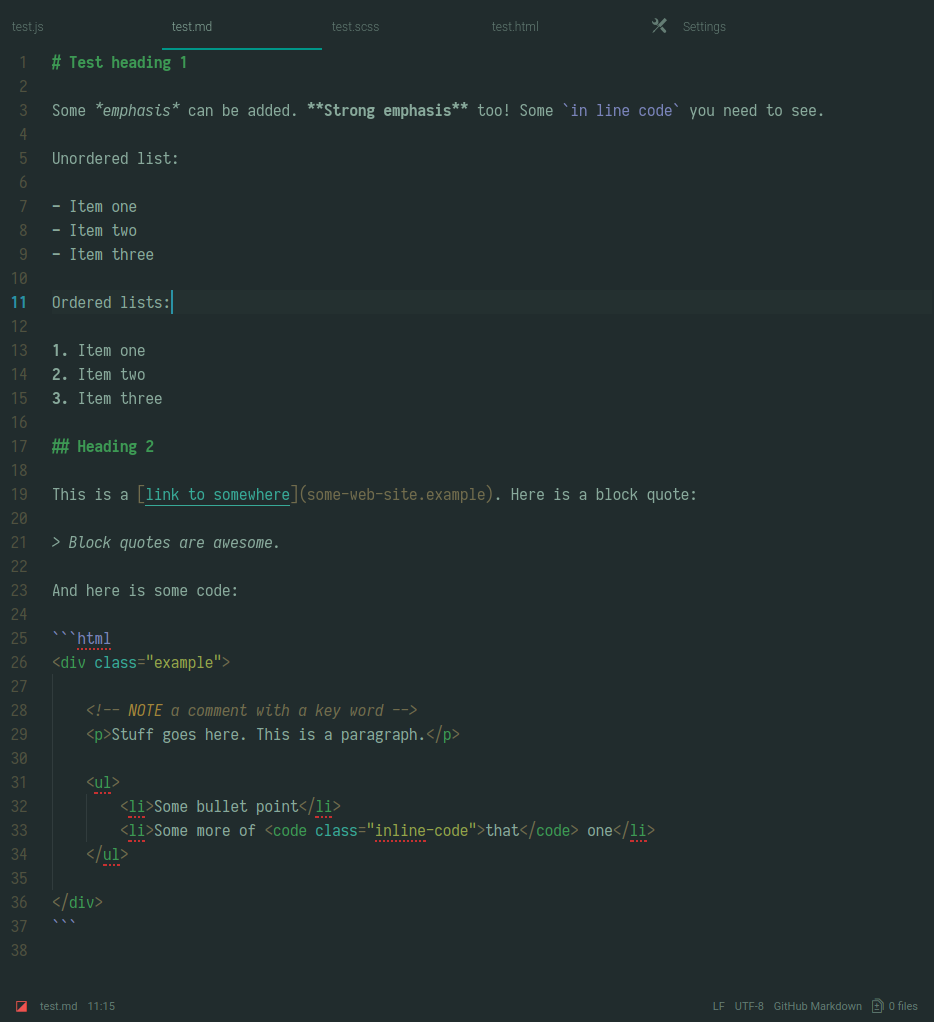The height and width of the screenshot is (1022, 934).
Task: Click the '*emphasis*' italic text
Action: tap(137, 111)
